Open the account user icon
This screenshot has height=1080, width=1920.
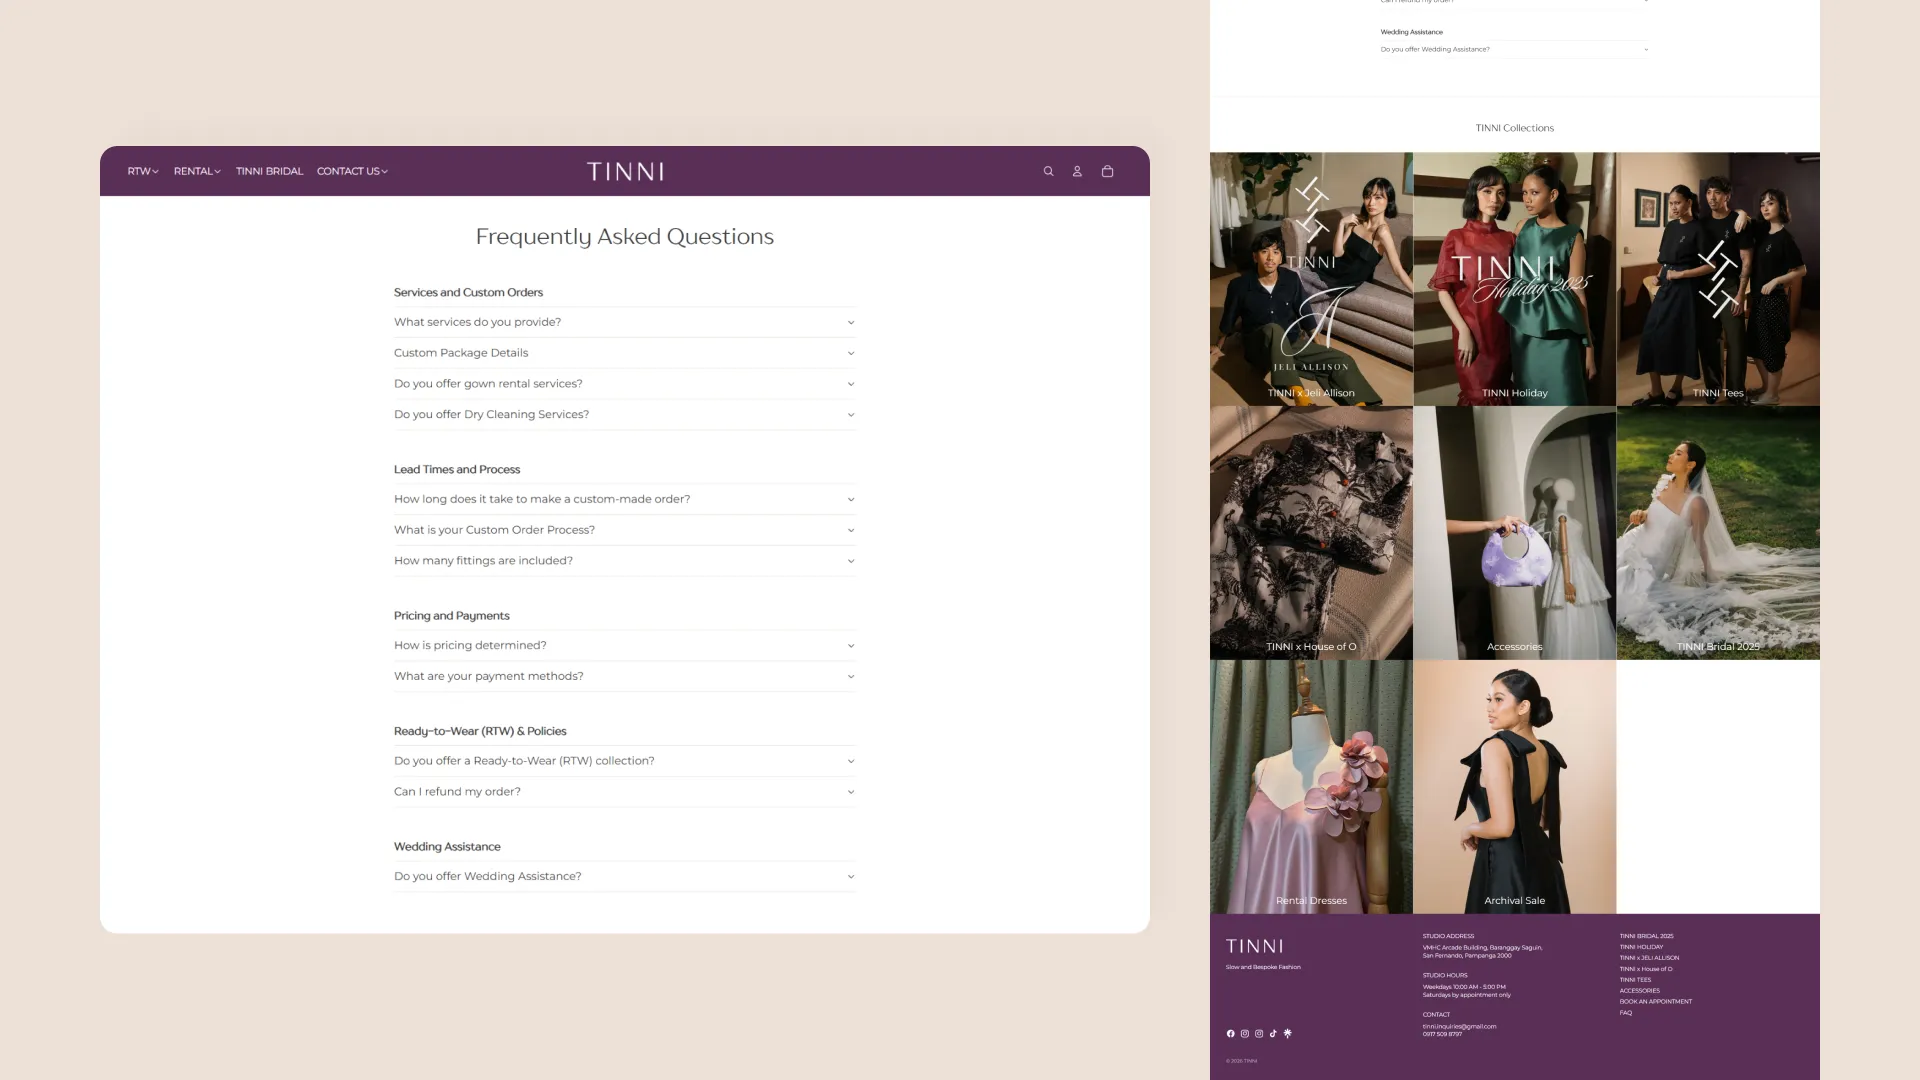(1077, 171)
